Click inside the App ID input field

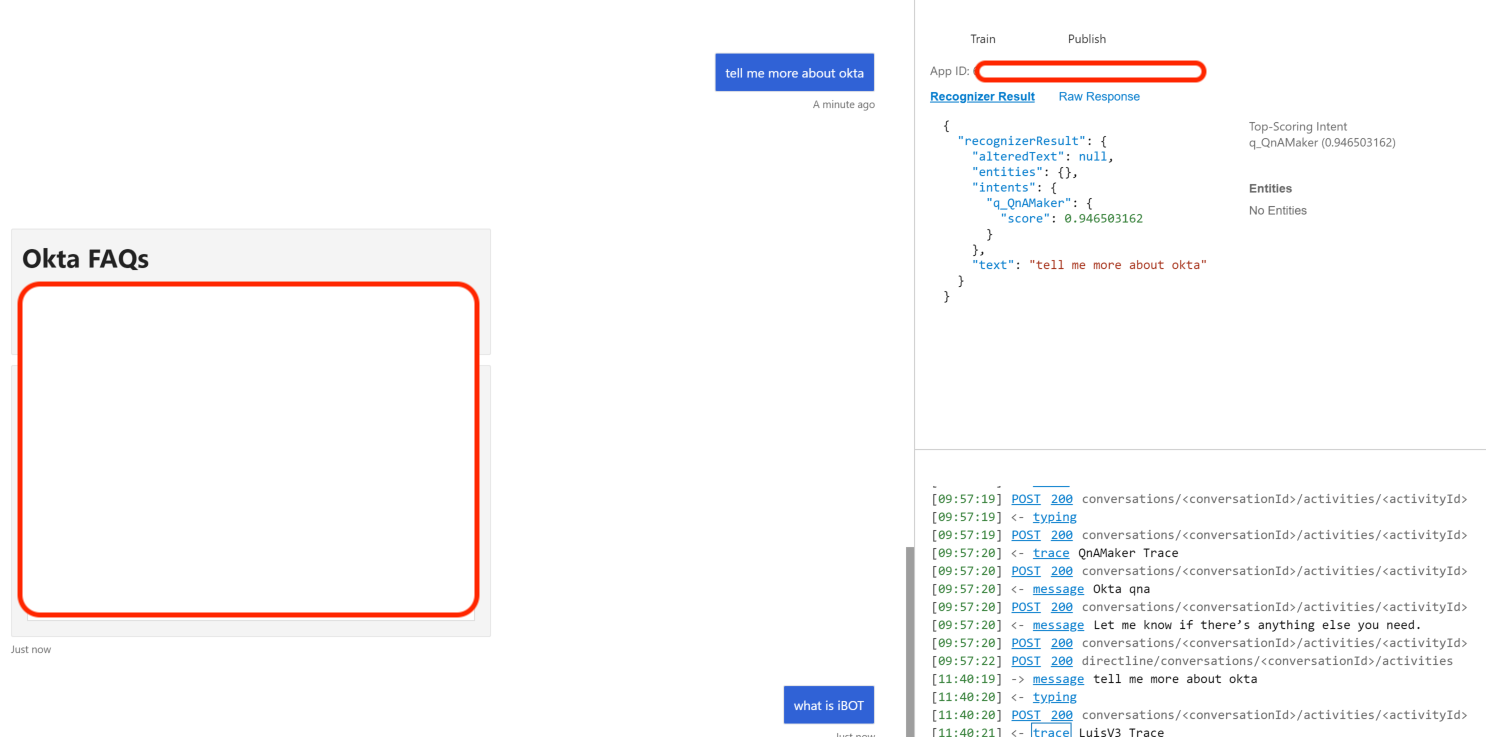point(1090,71)
